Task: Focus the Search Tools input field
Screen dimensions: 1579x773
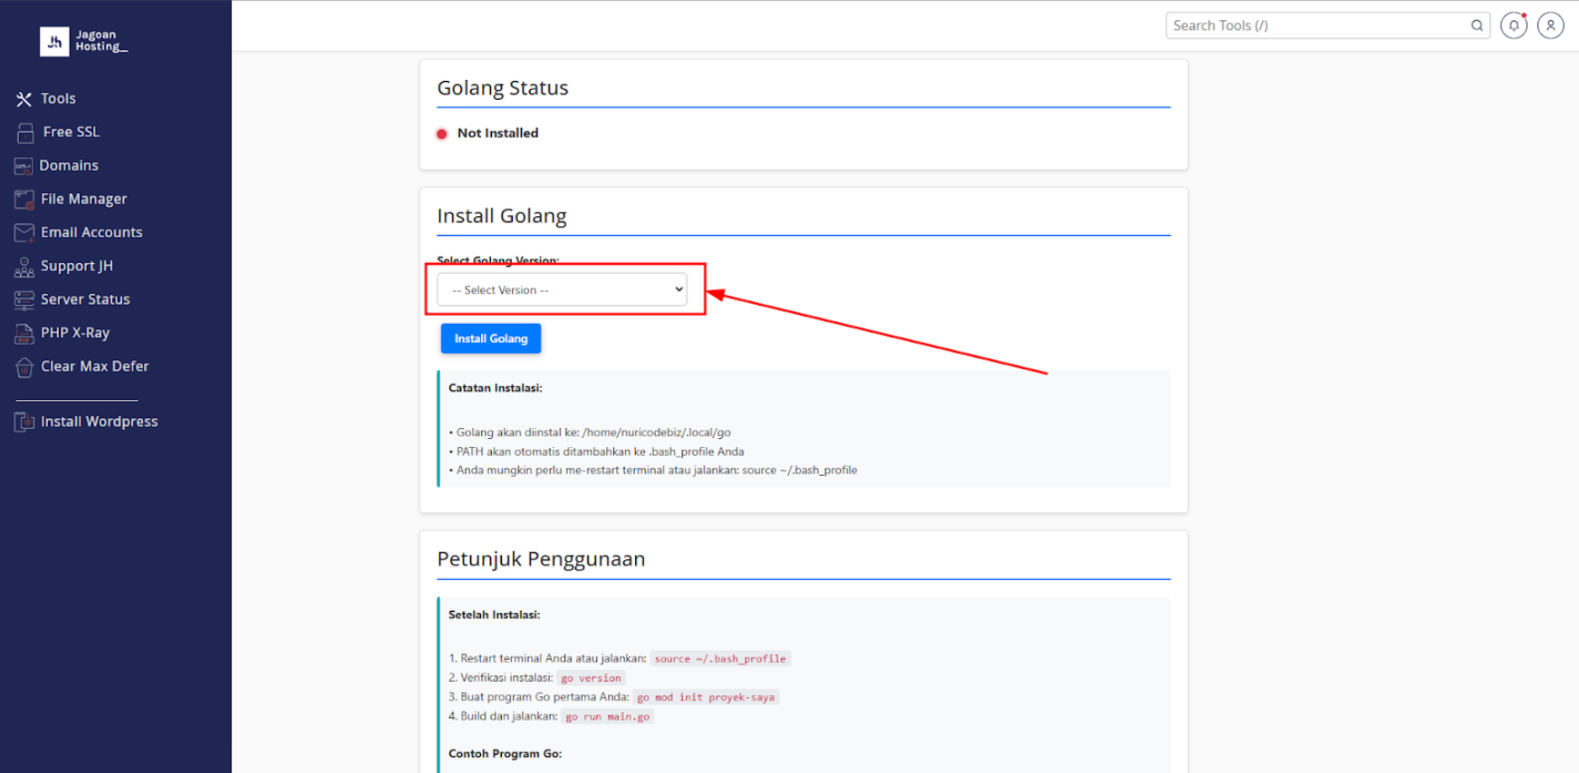Action: [1316, 26]
